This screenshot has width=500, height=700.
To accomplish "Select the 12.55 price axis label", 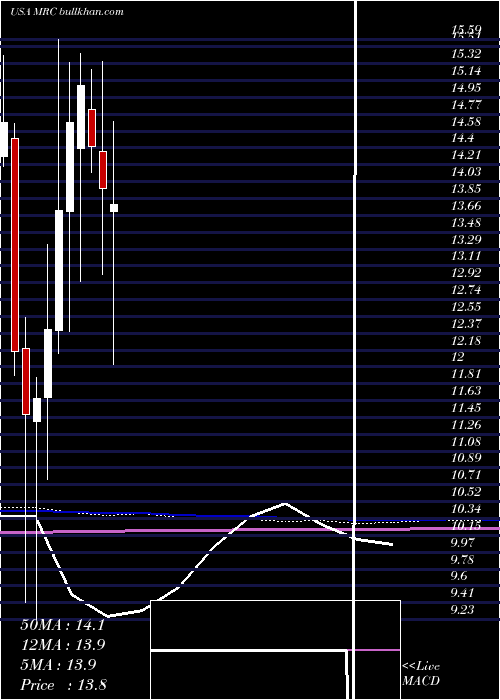I will (x=466, y=307).
